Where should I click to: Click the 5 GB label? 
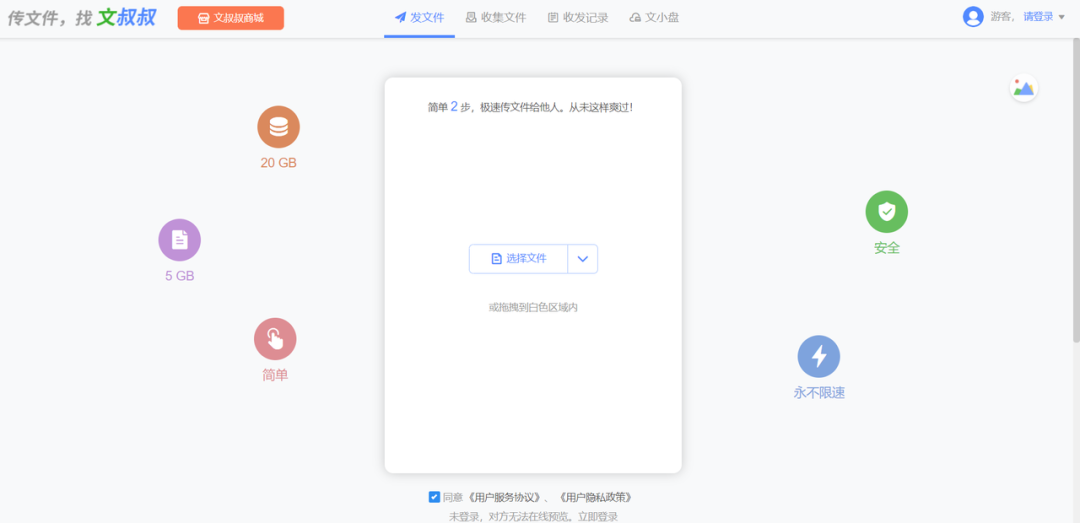pos(180,276)
